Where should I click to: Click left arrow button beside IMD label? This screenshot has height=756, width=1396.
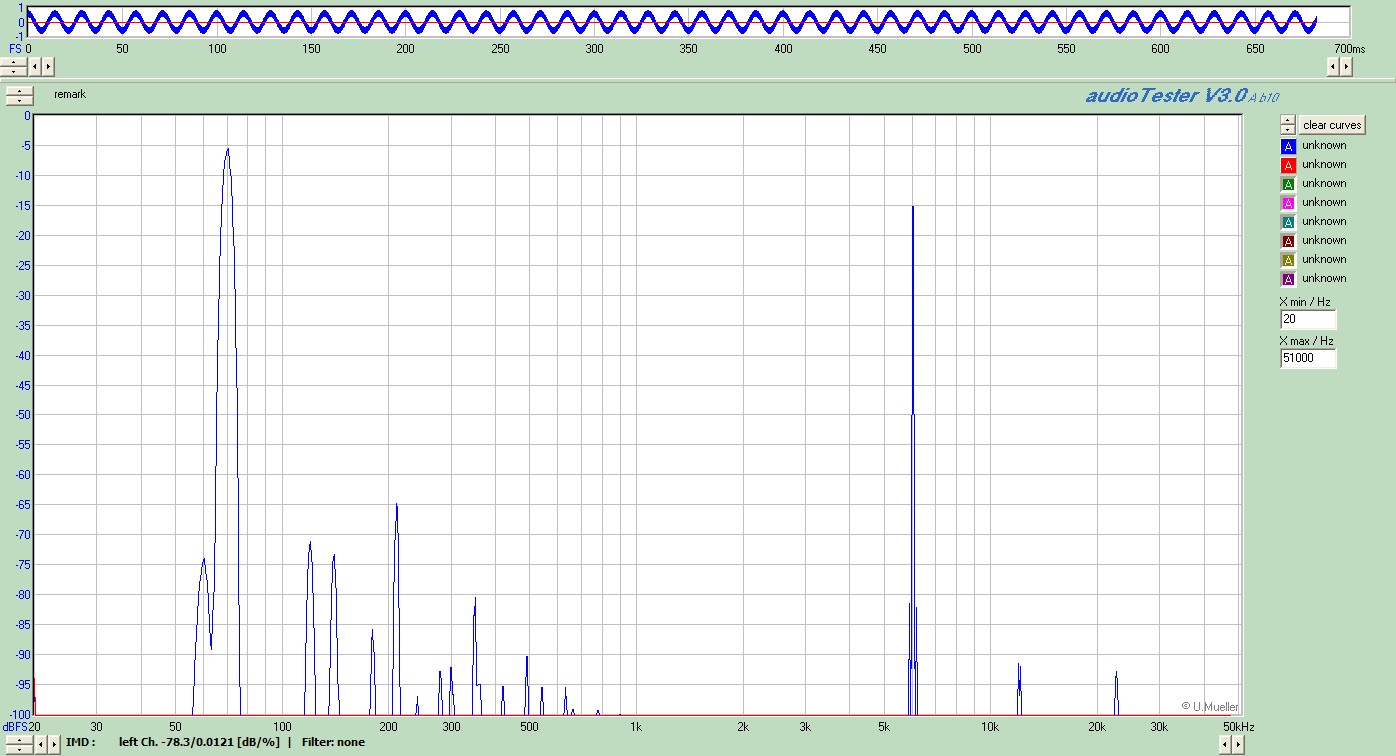tap(41, 744)
